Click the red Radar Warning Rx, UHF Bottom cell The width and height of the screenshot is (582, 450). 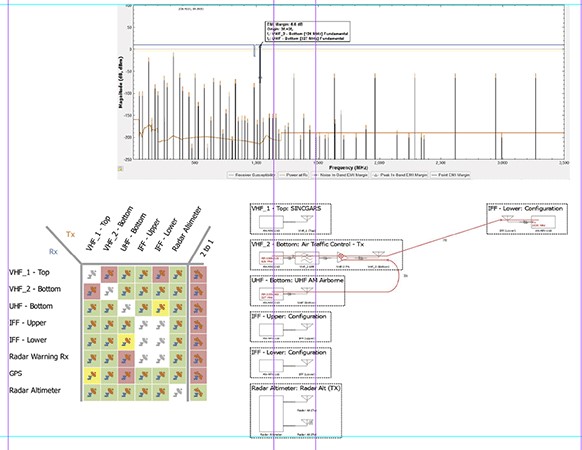click(126, 359)
